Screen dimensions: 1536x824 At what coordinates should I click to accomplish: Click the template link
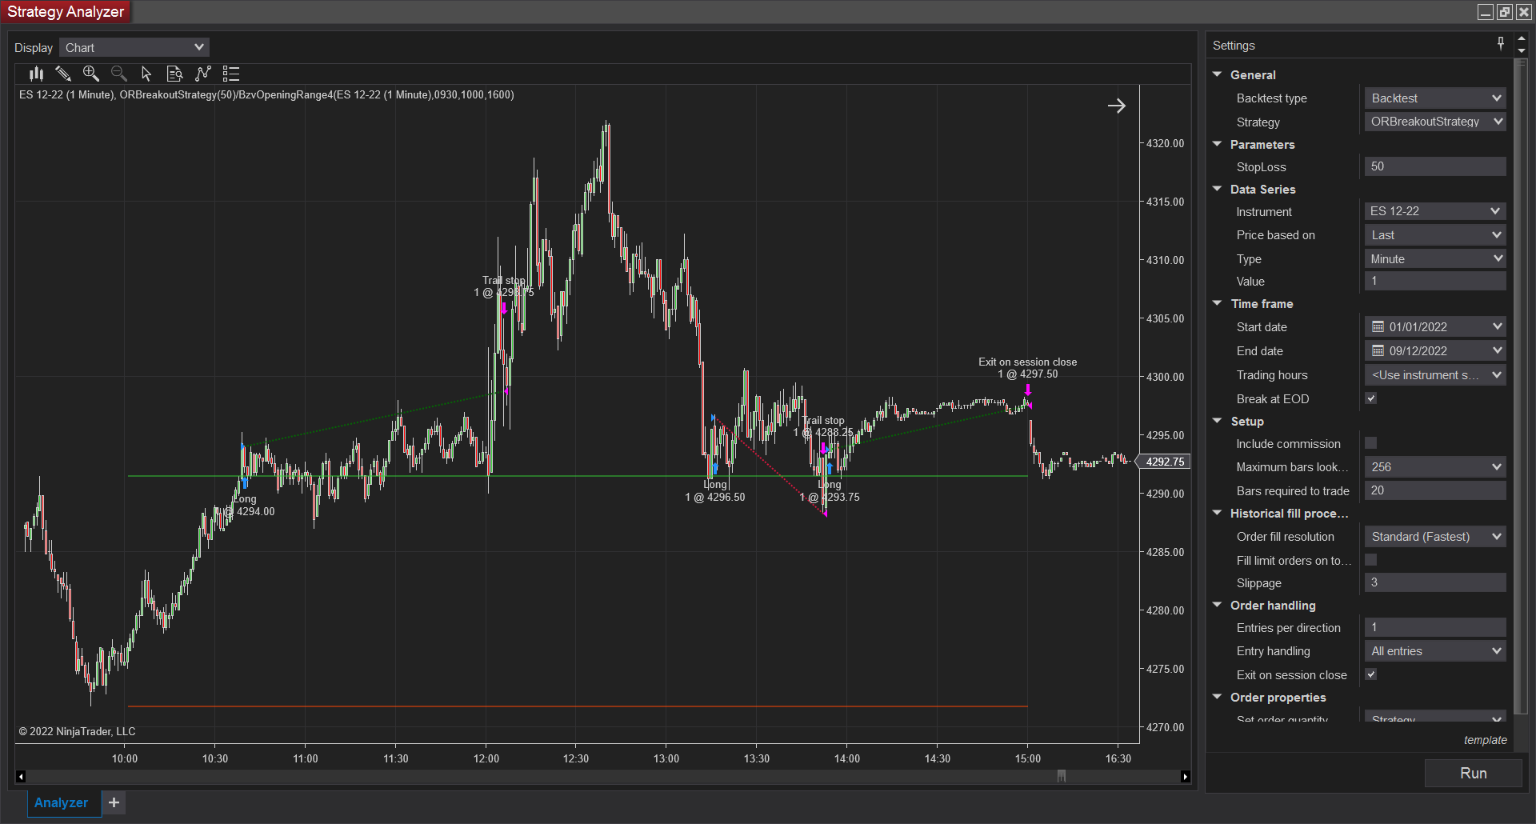[x=1485, y=740]
